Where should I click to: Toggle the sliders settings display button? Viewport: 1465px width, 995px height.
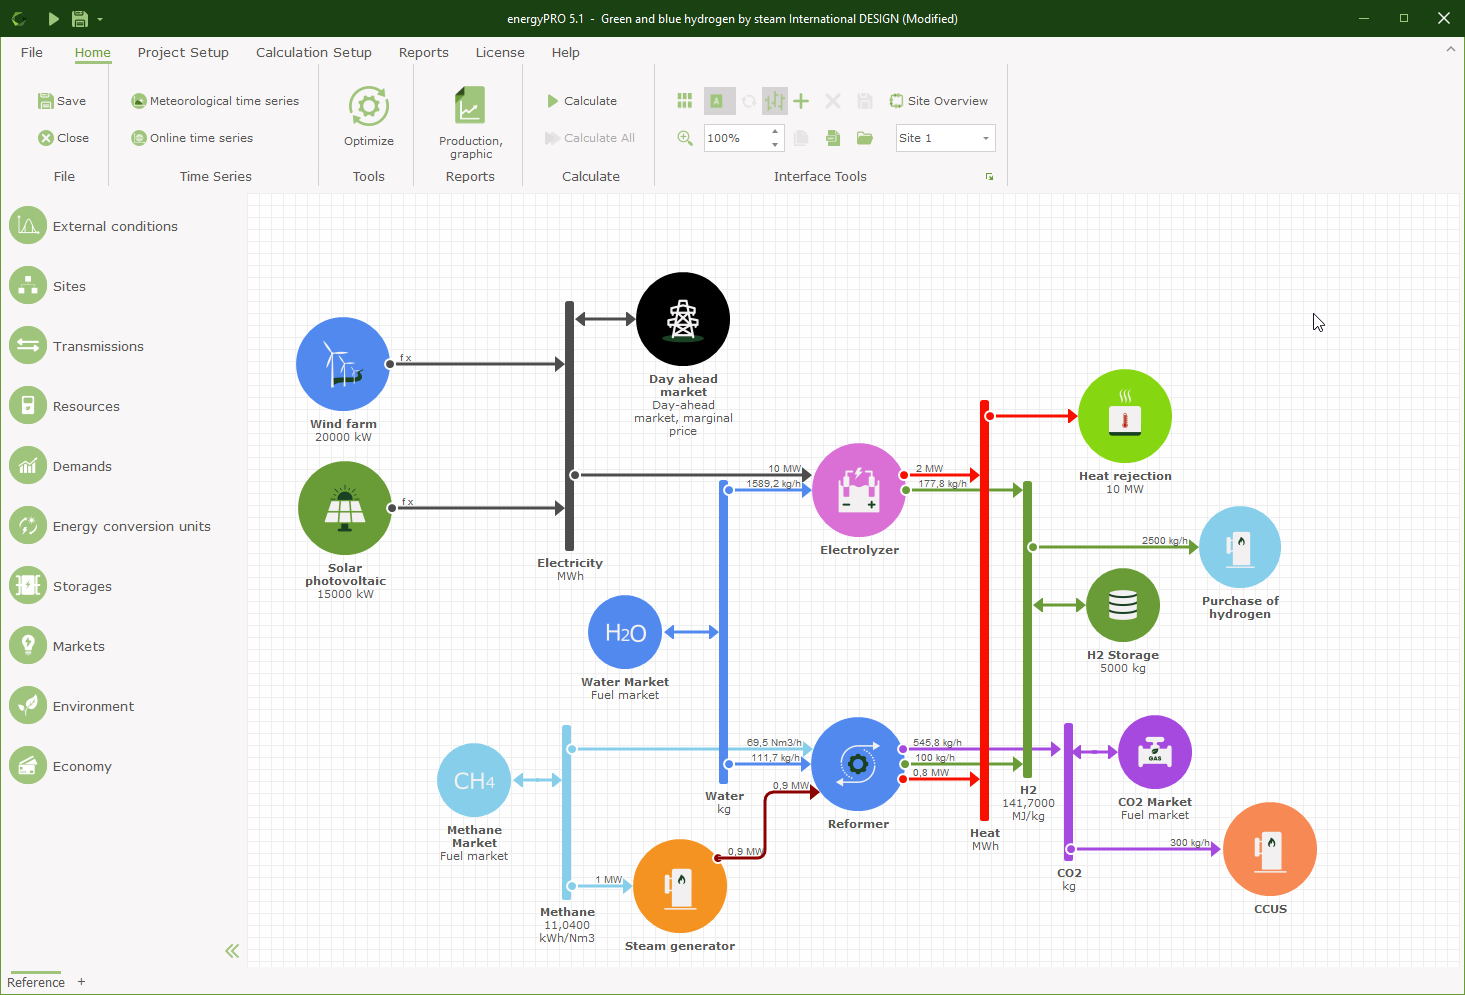pos(775,101)
